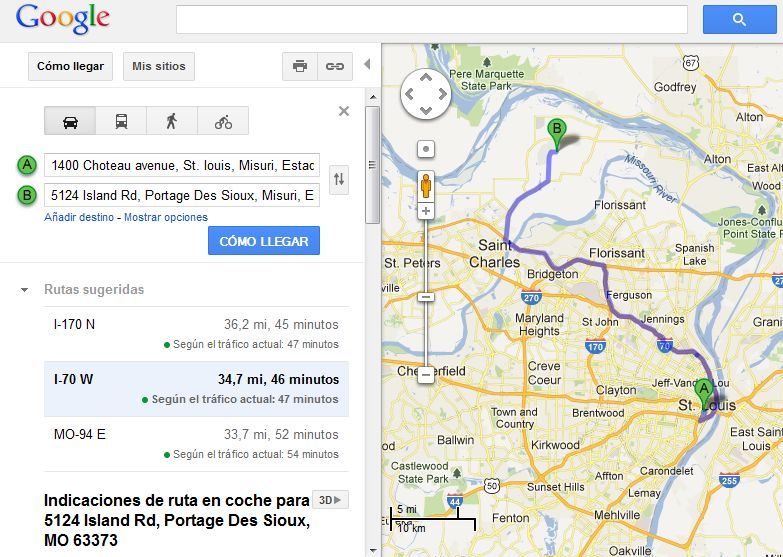
Task: Click green marker A beside start field
Action: tap(27, 165)
